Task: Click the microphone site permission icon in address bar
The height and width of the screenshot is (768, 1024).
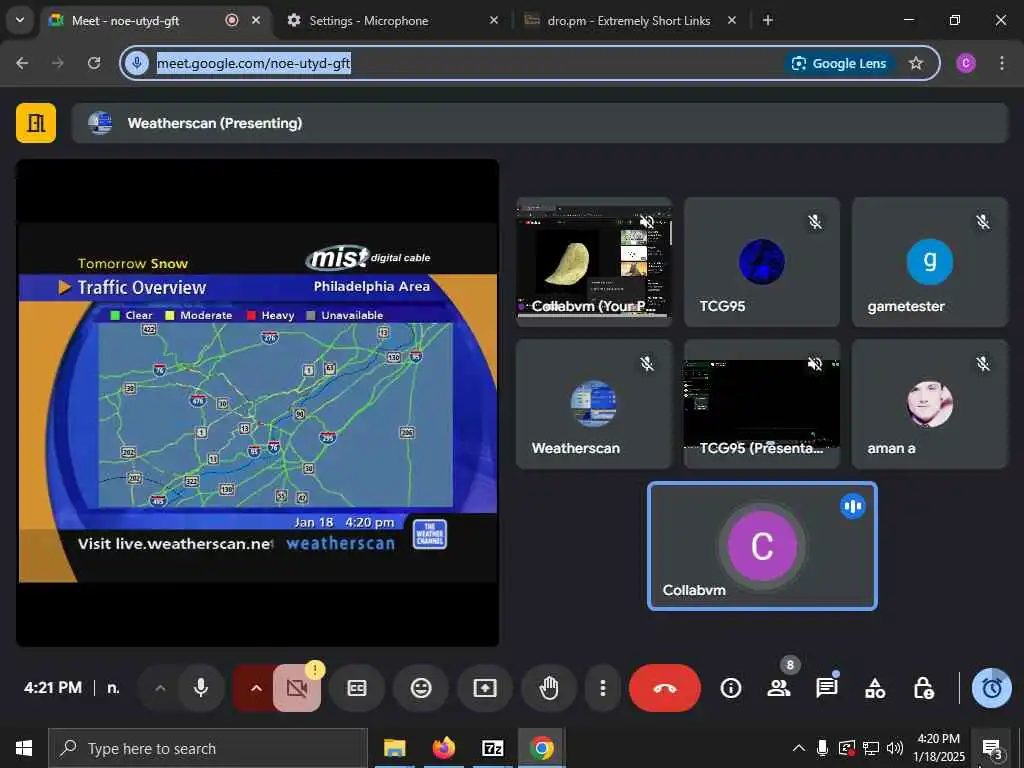Action: (x=136, y=63)
